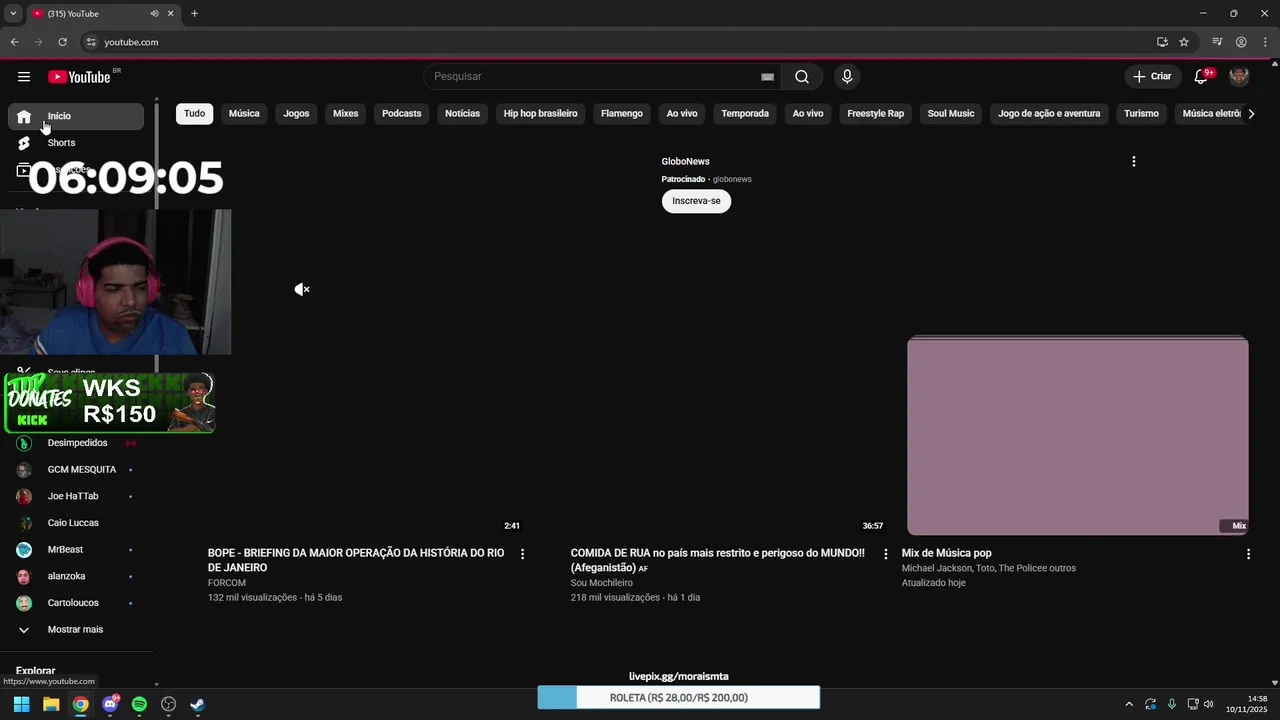Open the account avatar menu

pos(1239,77)
